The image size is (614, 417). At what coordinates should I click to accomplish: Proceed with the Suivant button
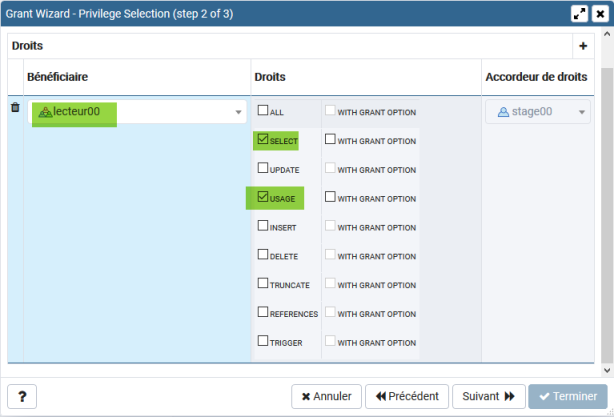[488, 396]
